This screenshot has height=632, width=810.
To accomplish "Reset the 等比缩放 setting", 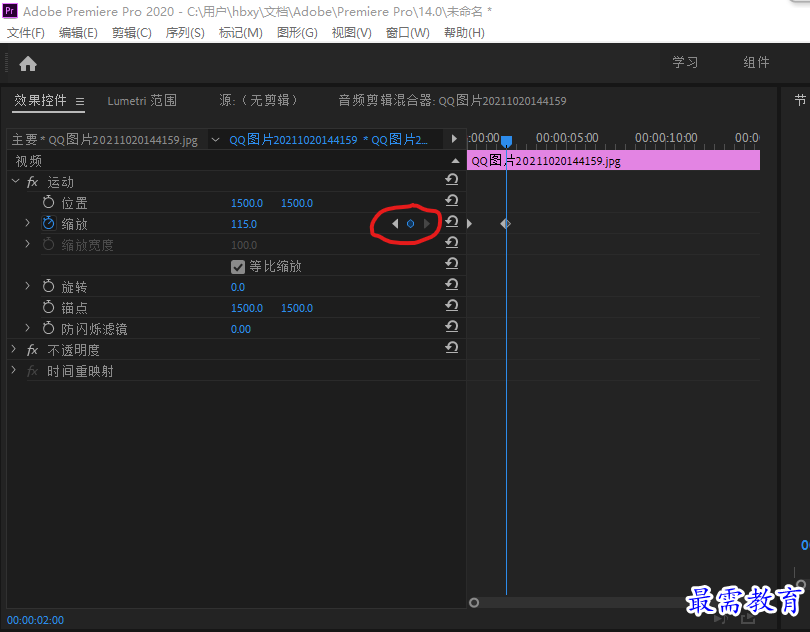I will [x=451, y=264].
